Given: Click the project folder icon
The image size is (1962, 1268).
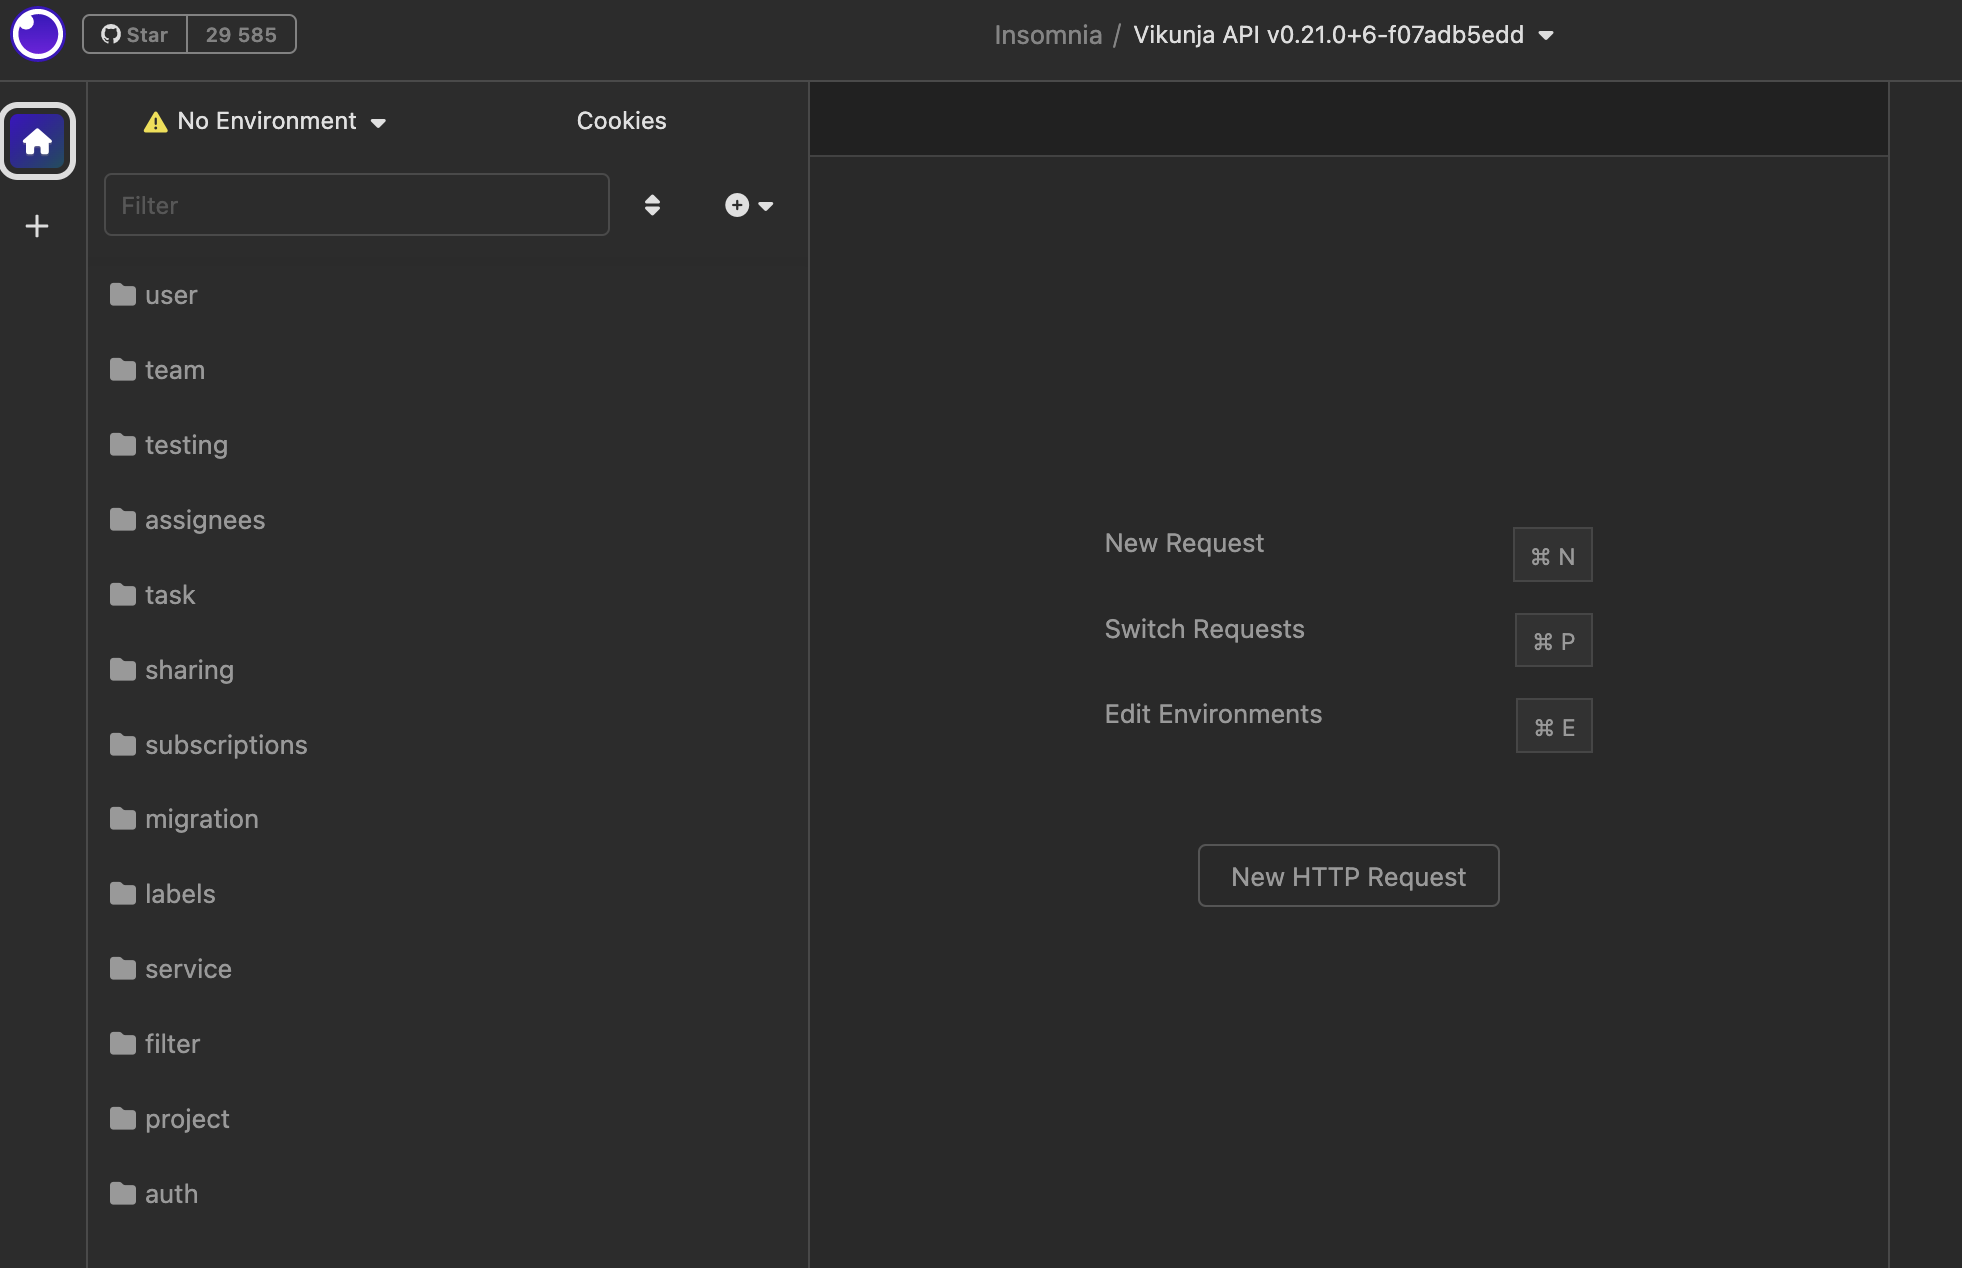Looking at the screenshot, I should point(123,1118).
